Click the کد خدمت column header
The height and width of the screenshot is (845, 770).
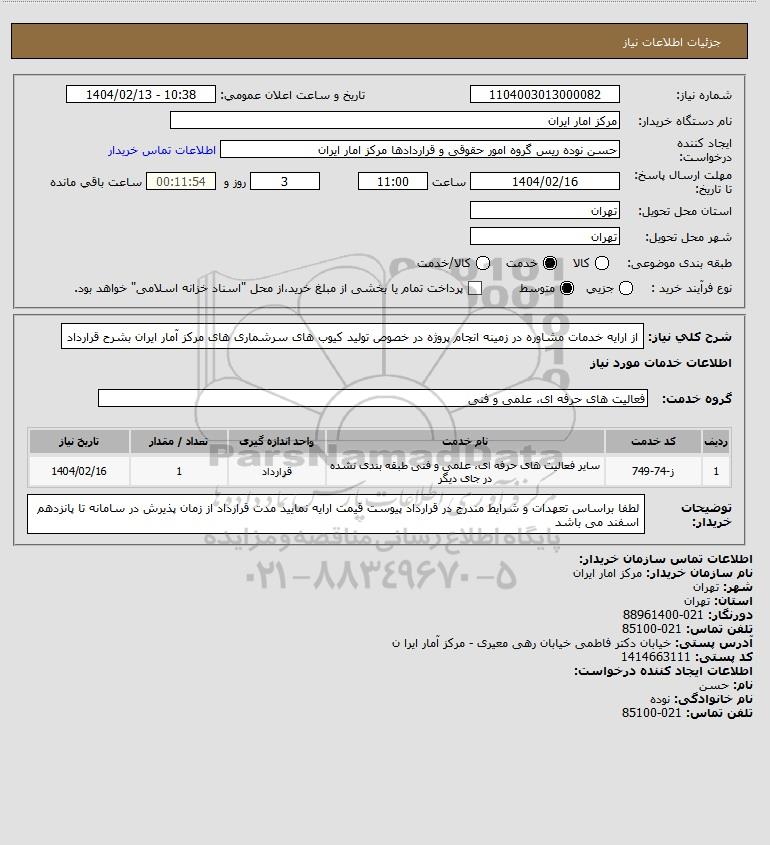653,441
